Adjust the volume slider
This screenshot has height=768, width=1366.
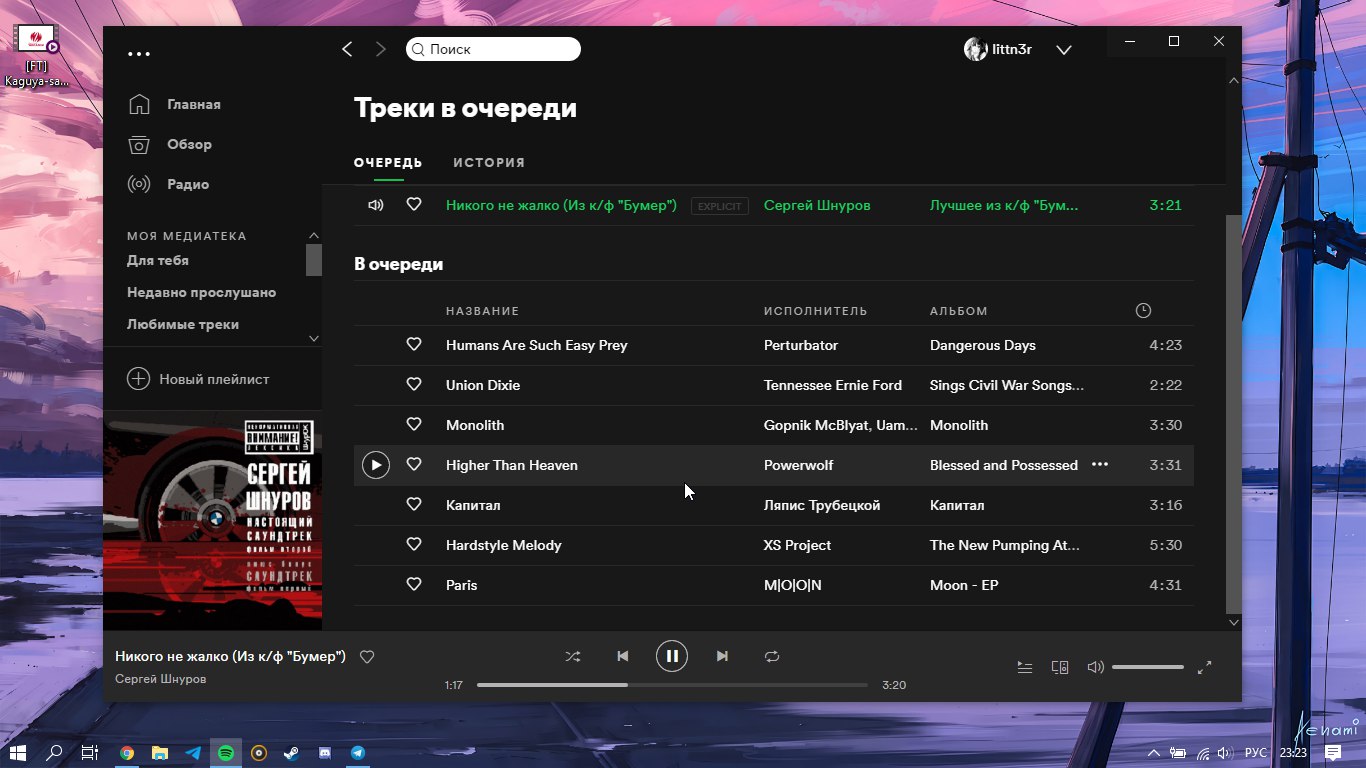[1148, 667]
